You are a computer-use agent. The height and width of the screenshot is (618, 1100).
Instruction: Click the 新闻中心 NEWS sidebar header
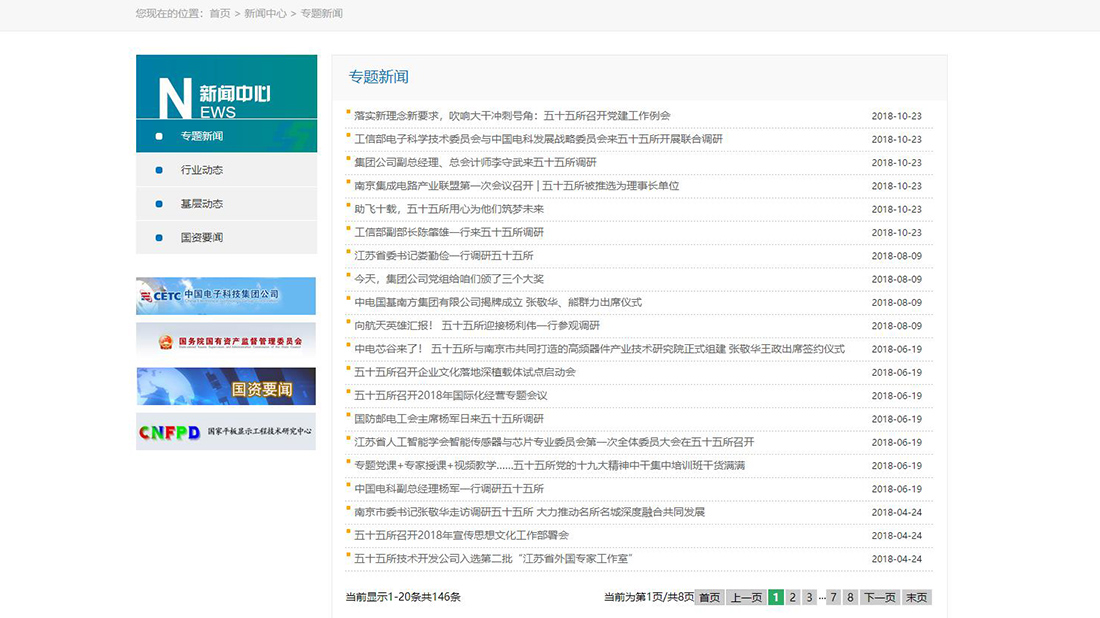226,87
